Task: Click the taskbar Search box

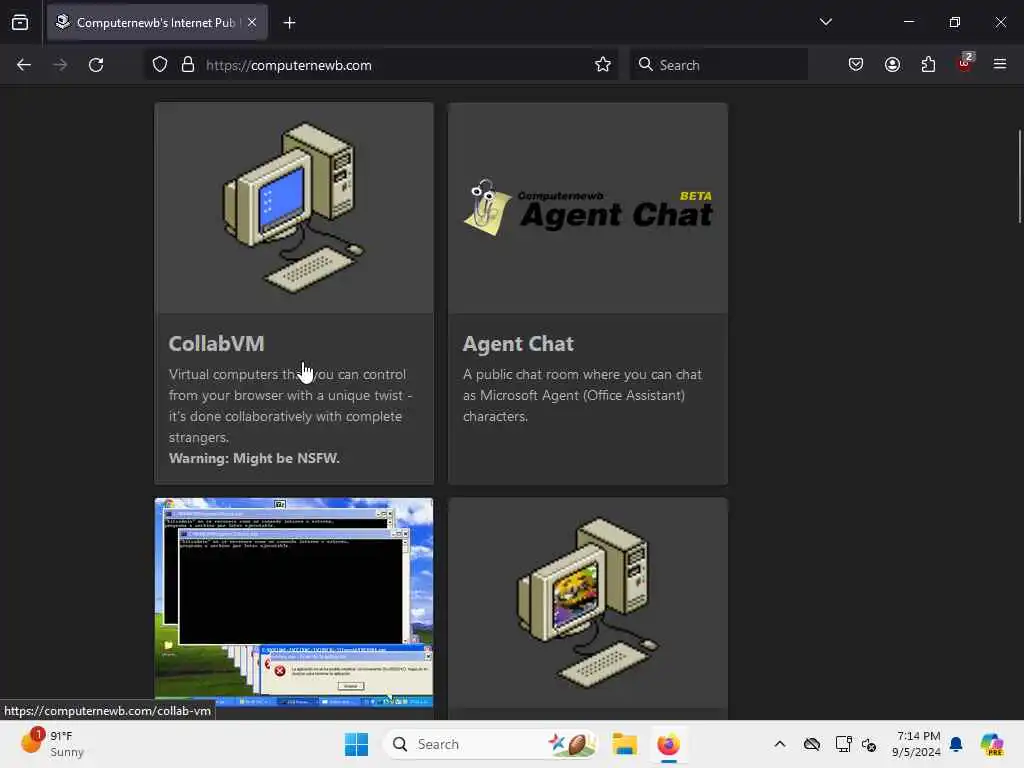Action: 491,744
